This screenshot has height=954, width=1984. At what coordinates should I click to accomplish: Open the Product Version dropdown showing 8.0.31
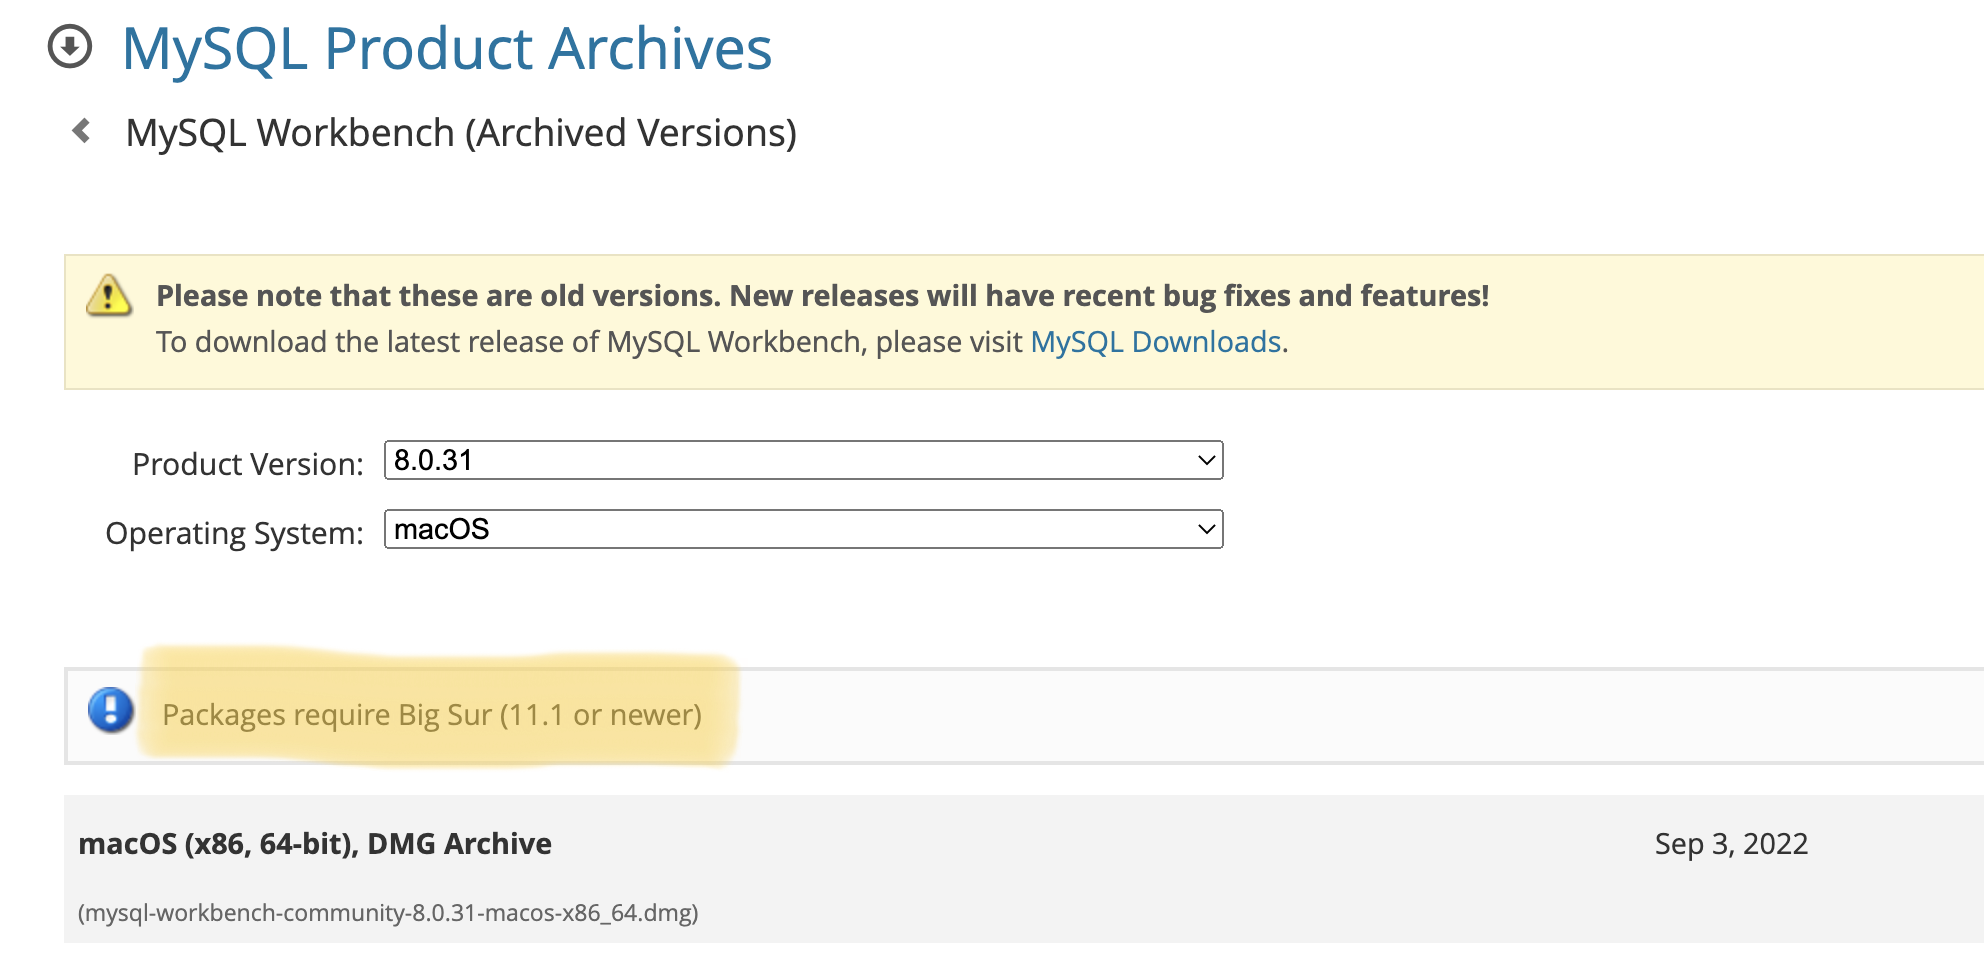(x=803, y=460)
